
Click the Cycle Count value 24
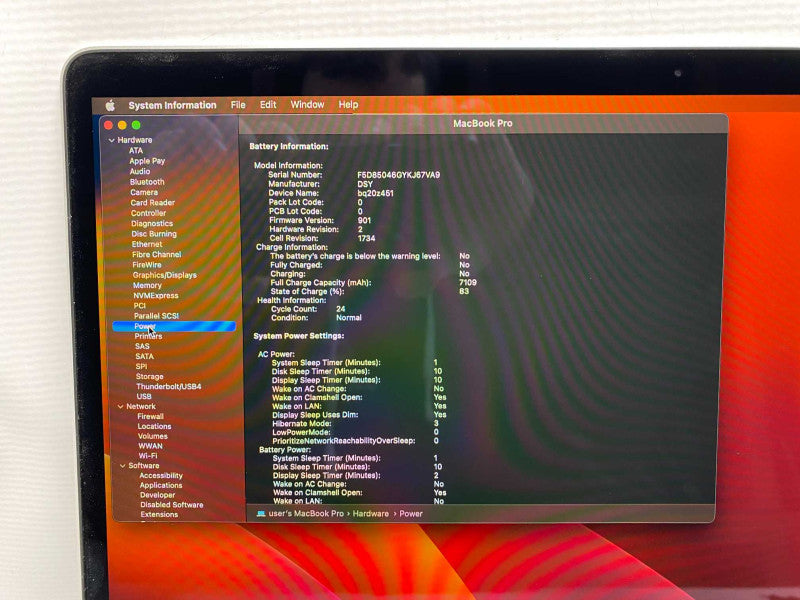[341, 309]
